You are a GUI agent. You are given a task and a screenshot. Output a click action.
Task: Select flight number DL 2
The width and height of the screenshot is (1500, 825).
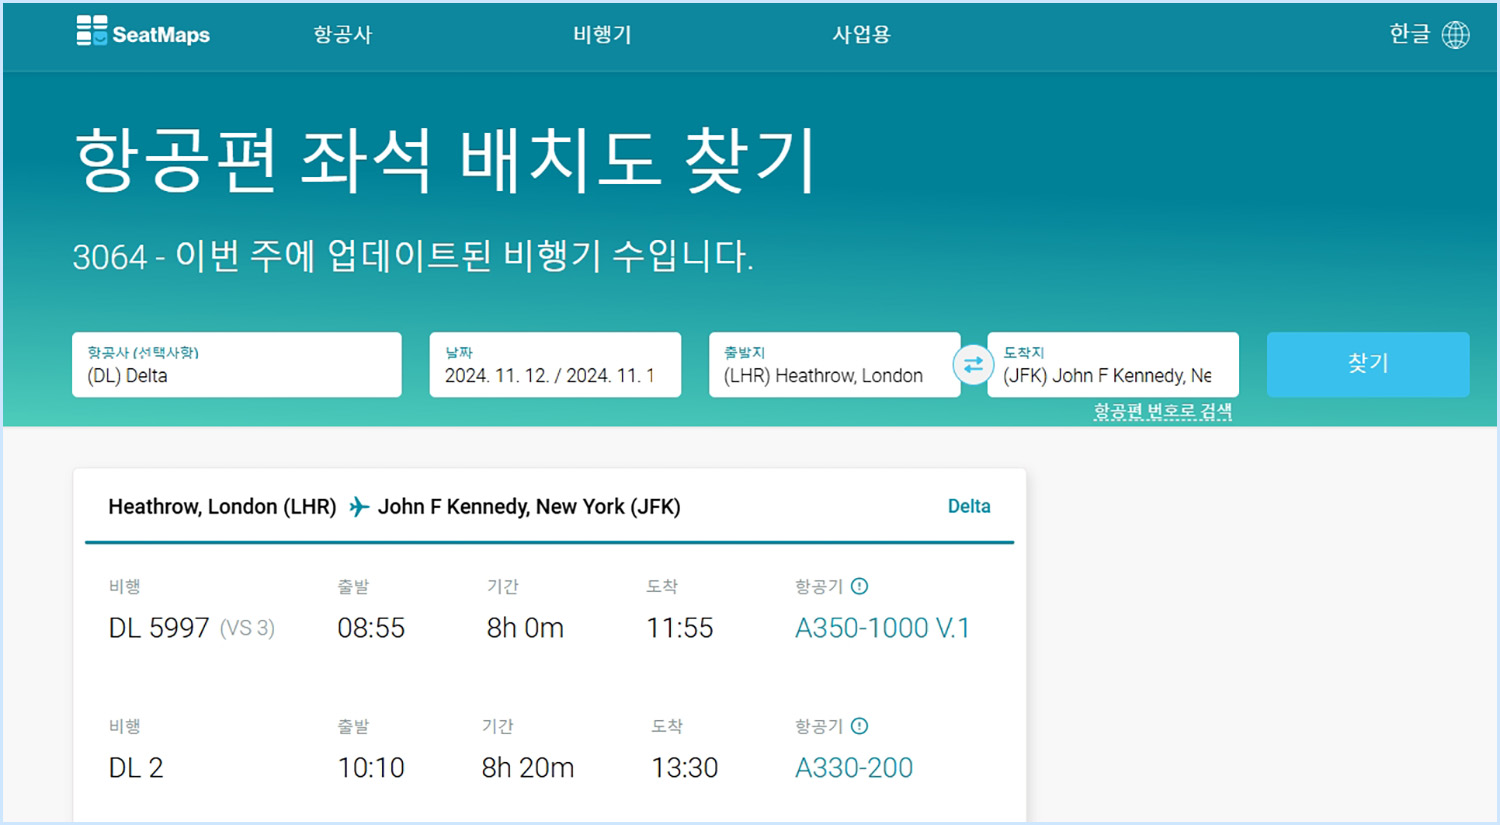tap(136, 768)
